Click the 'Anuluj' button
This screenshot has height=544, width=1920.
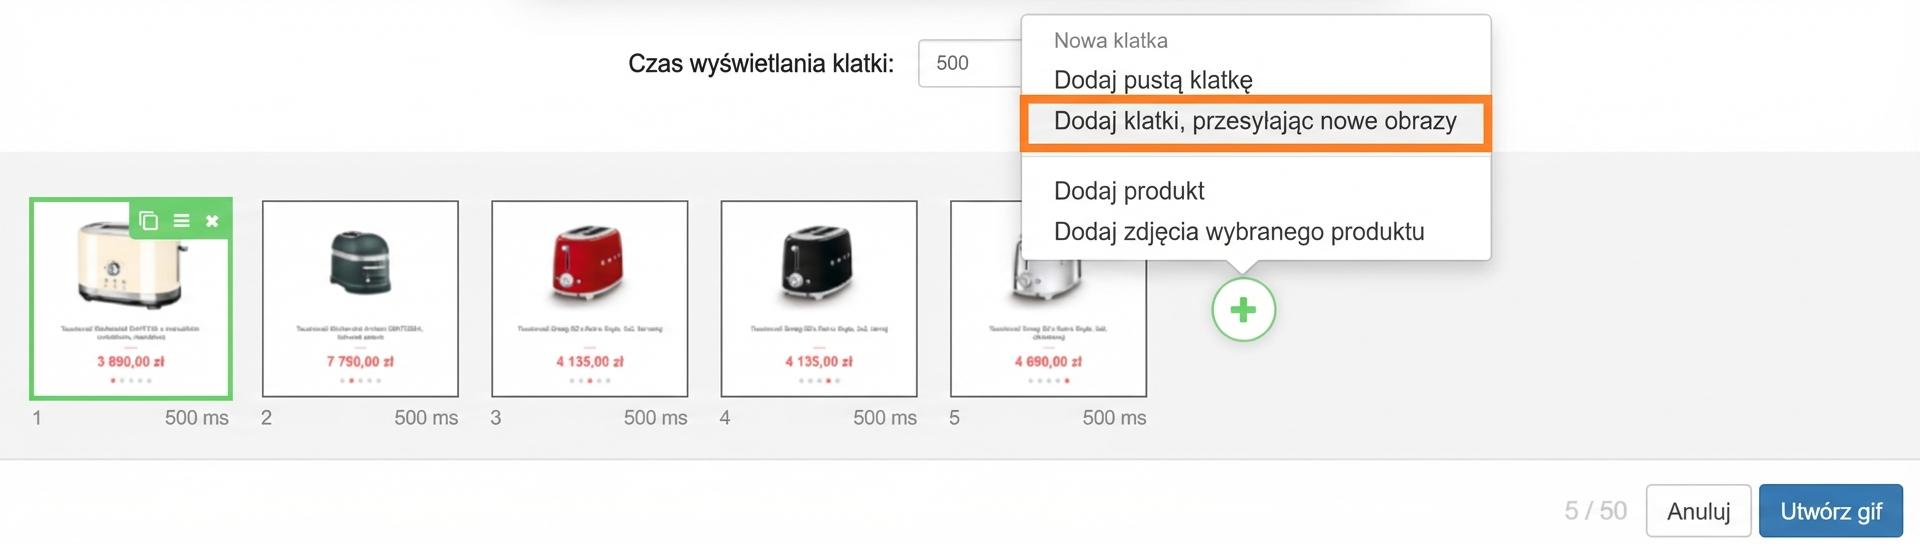(1698, 512)
